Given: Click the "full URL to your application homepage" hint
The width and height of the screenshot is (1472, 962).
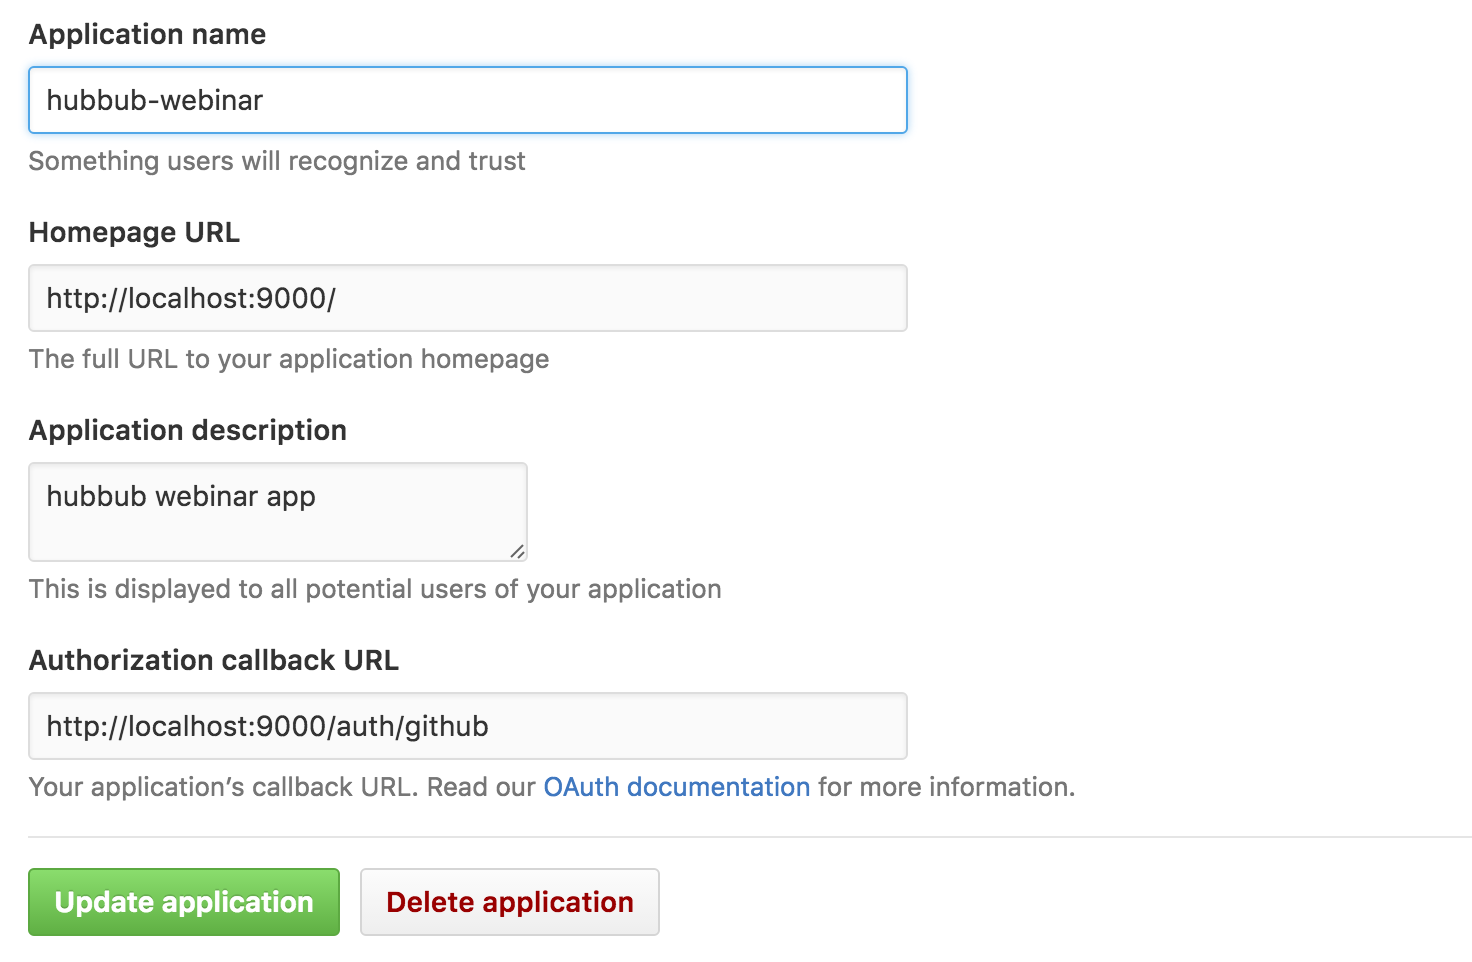Looking at the screenshot, I should (x=289, y=359).
